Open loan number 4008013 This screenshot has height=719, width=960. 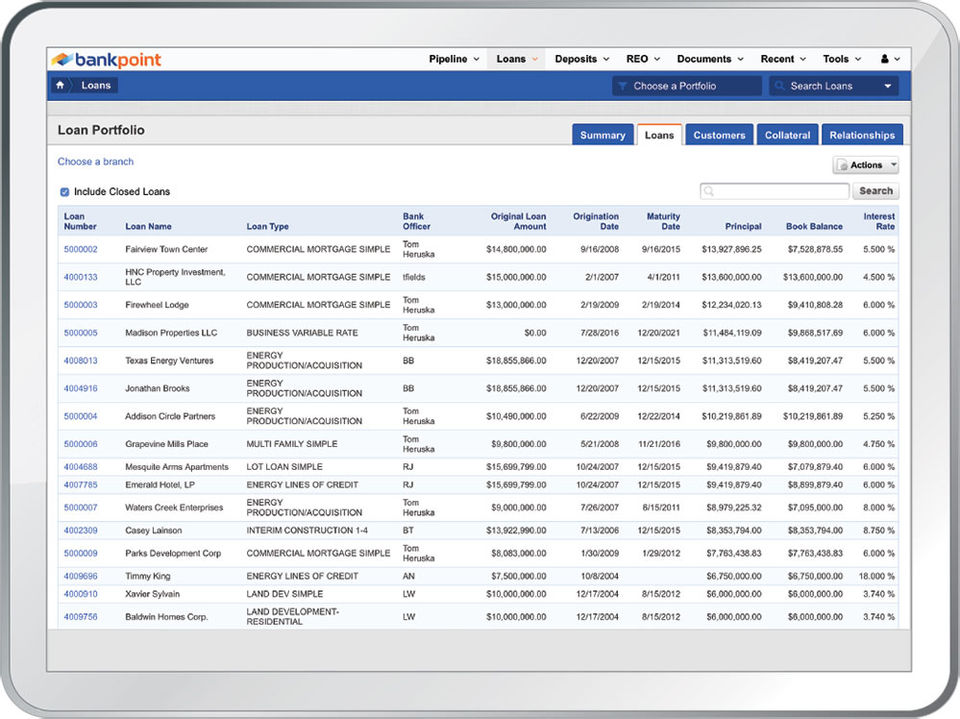81,361
